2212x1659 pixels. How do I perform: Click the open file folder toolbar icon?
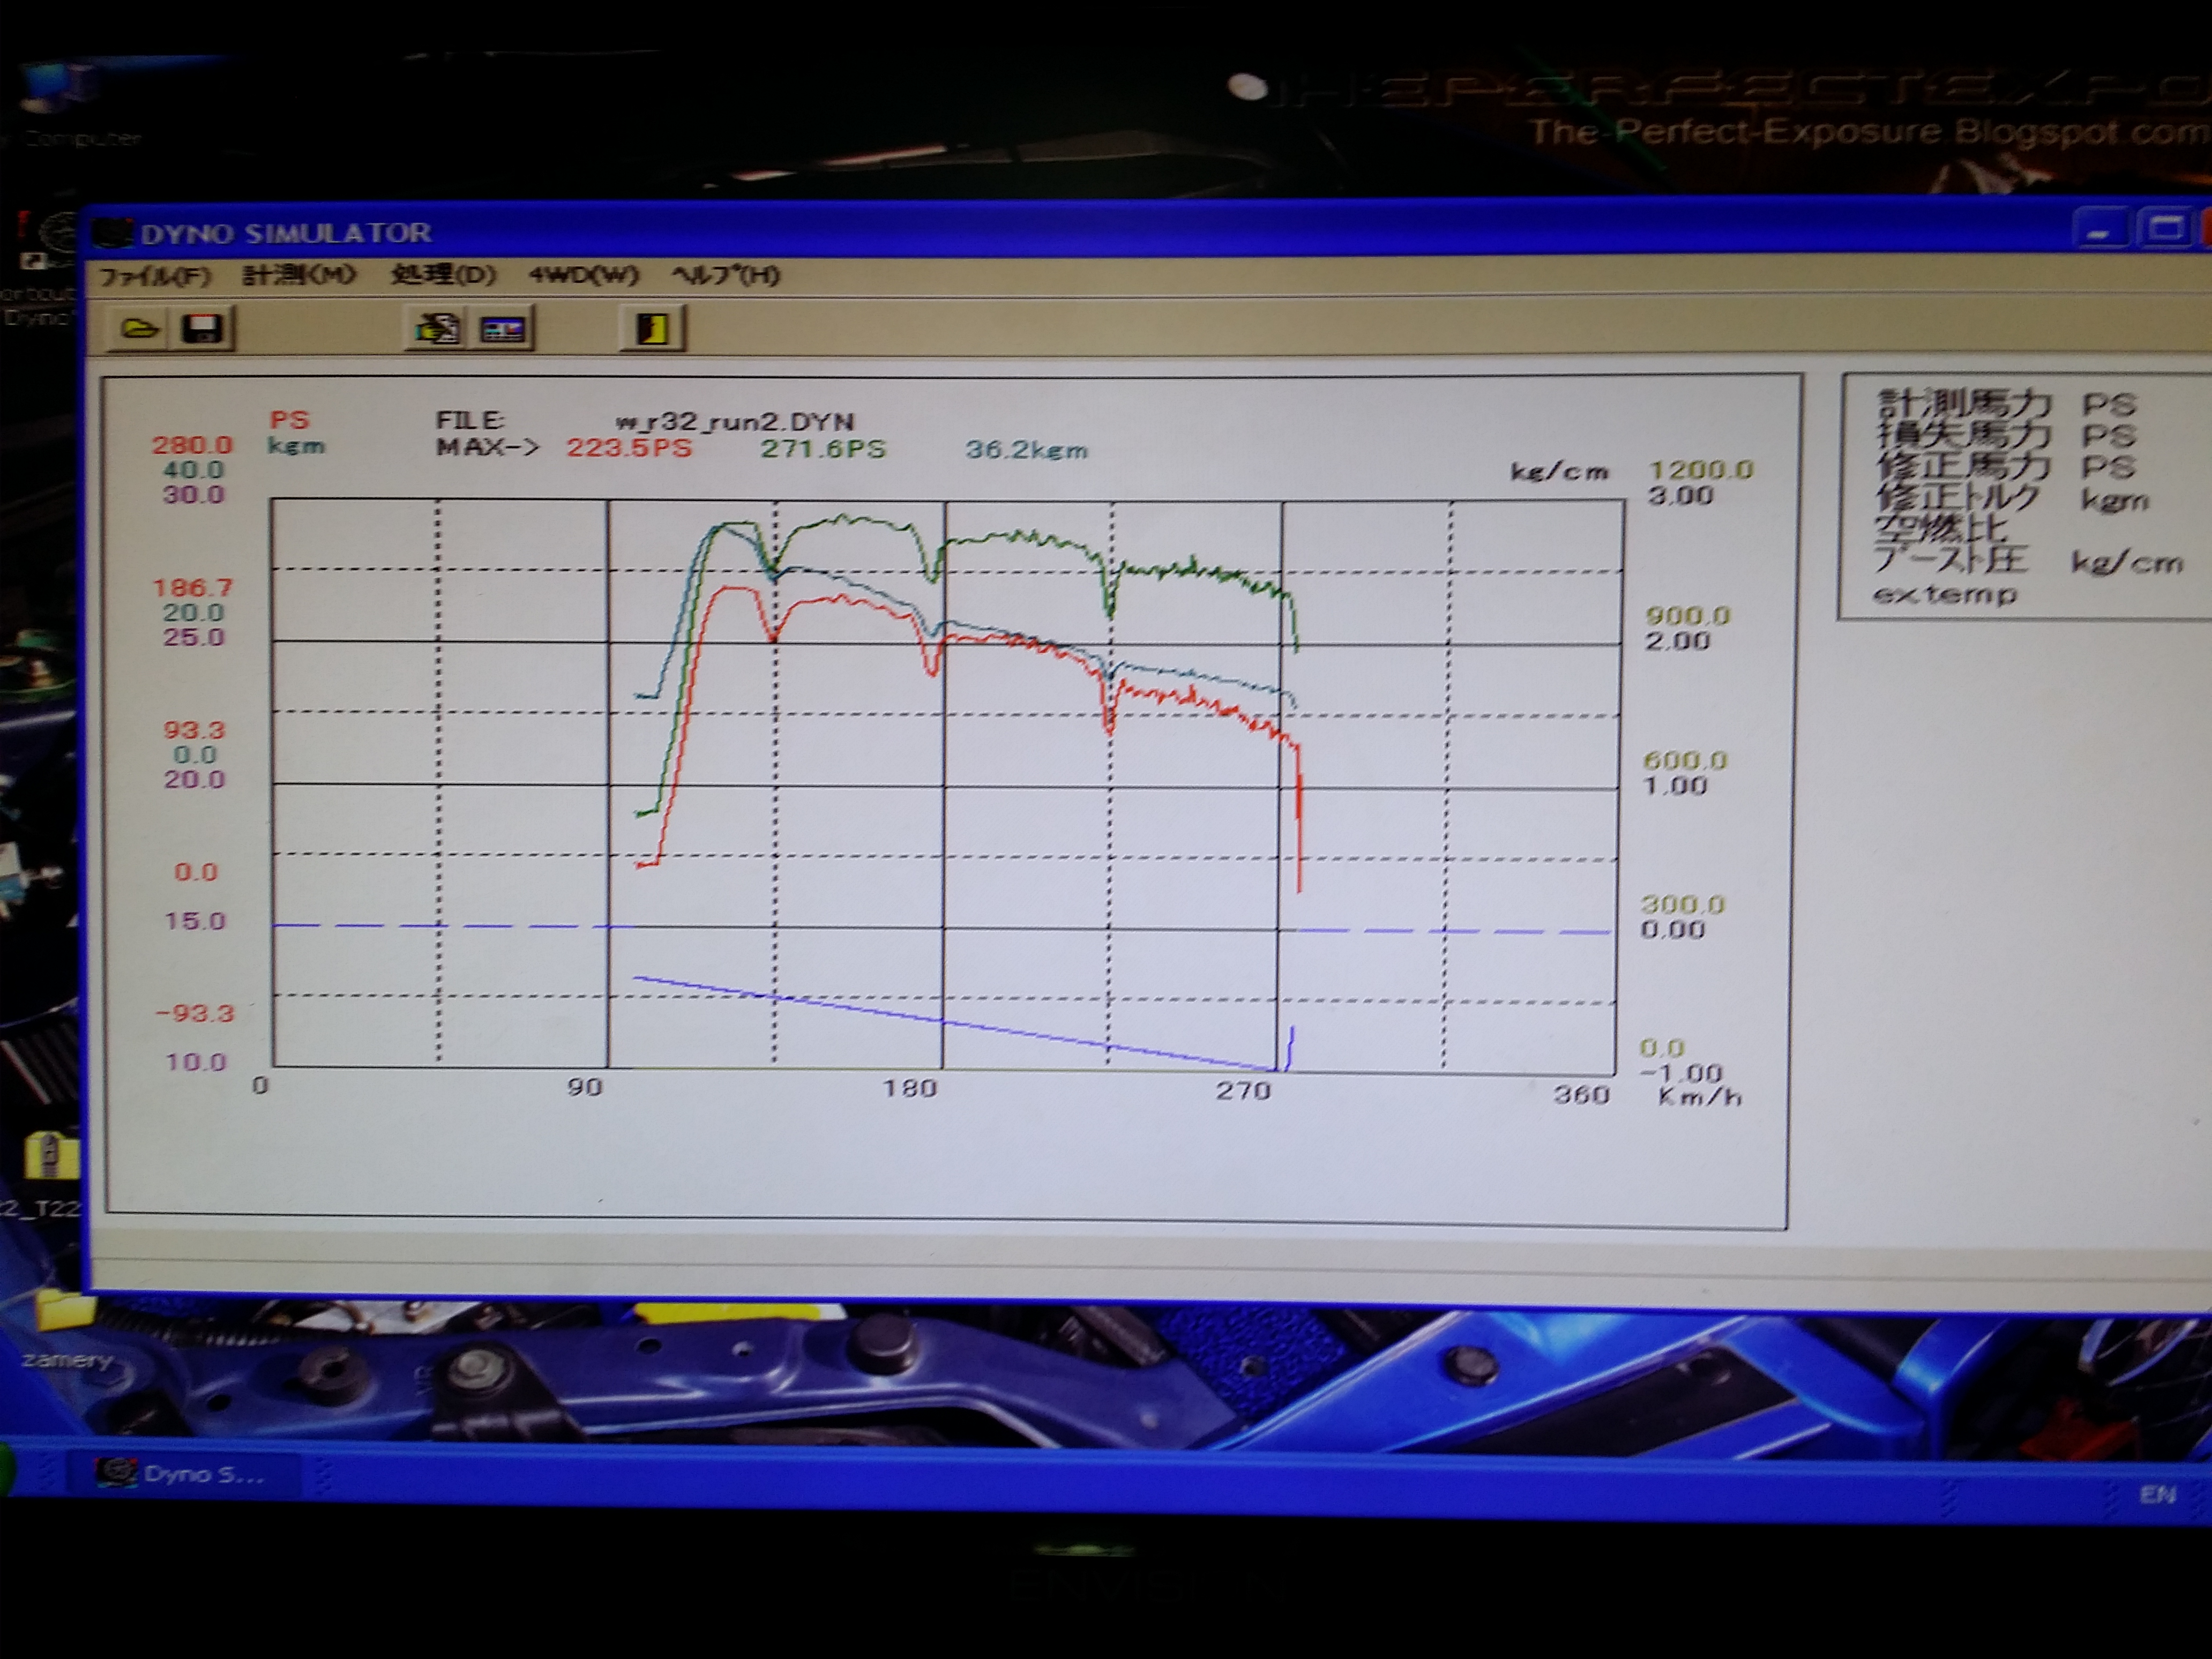(x=140, y=328)
